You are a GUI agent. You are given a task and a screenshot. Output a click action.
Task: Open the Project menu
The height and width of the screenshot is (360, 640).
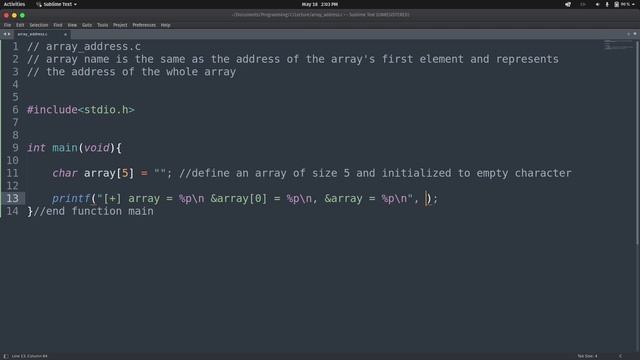(x=120, y=25)
